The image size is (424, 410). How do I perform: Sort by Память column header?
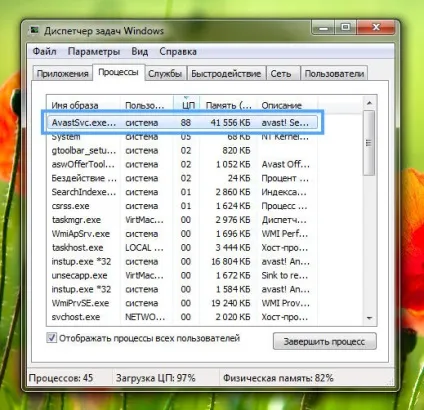228,105
